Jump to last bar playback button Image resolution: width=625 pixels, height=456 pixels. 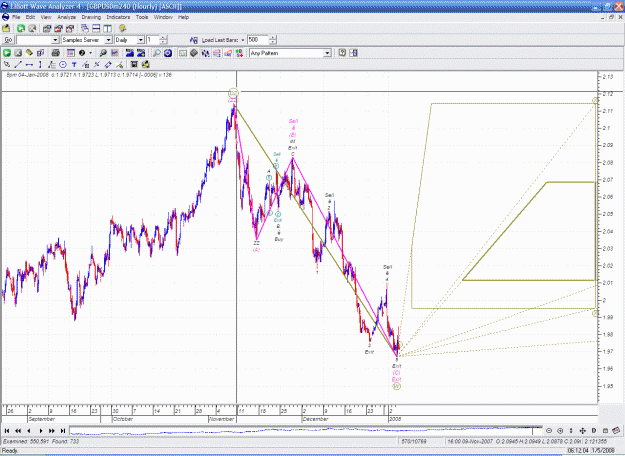coord(63,430)
